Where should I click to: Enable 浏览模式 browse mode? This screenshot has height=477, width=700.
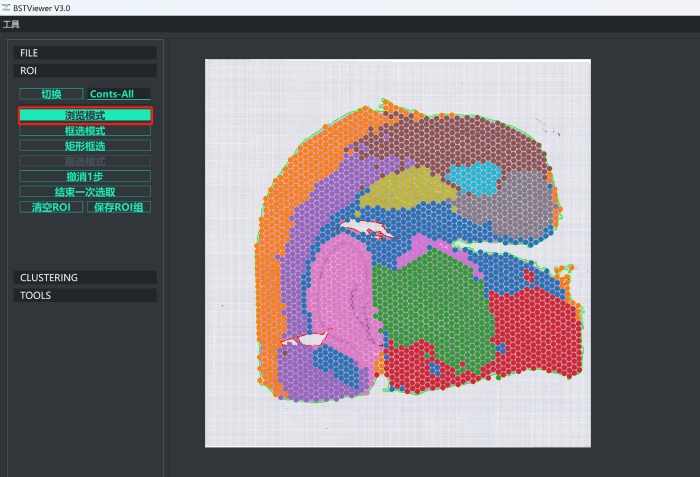pos(85,116)
